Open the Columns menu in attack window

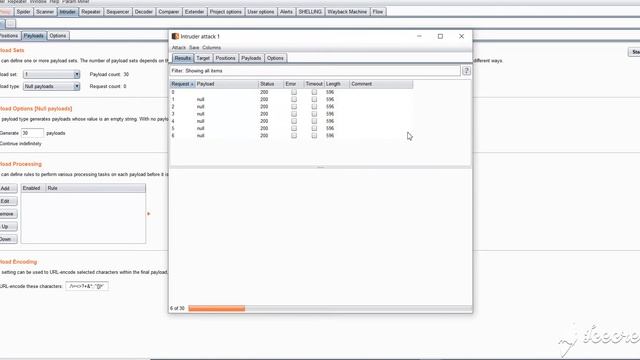click(x=211, y=48)
